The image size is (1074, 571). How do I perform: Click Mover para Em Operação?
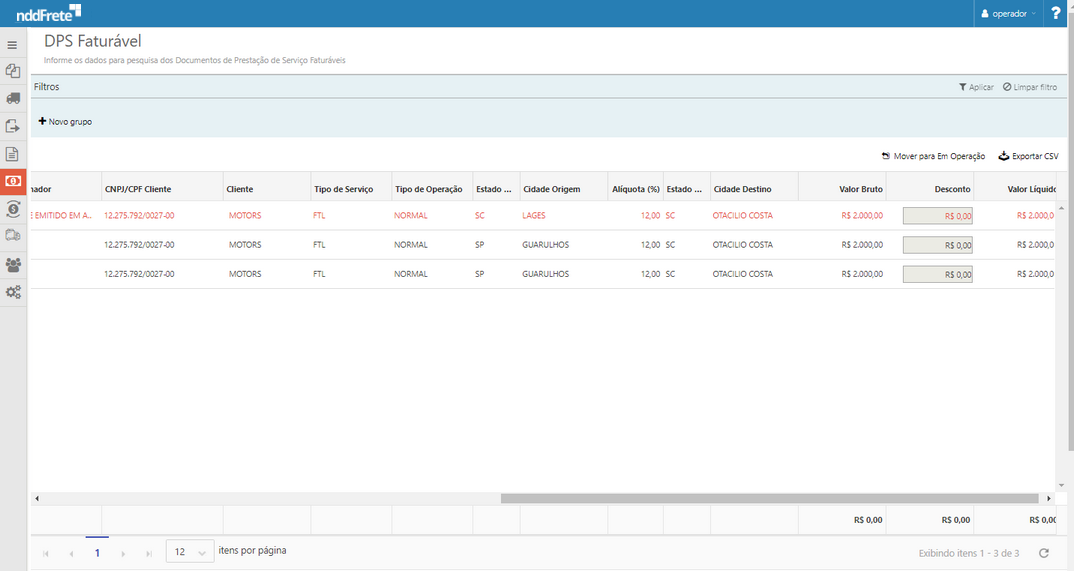click(x=932, y=156)
